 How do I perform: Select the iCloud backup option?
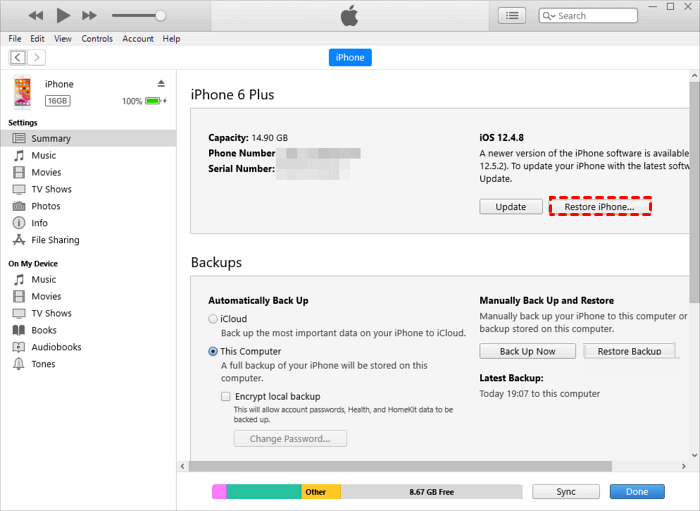pos(213,319)
